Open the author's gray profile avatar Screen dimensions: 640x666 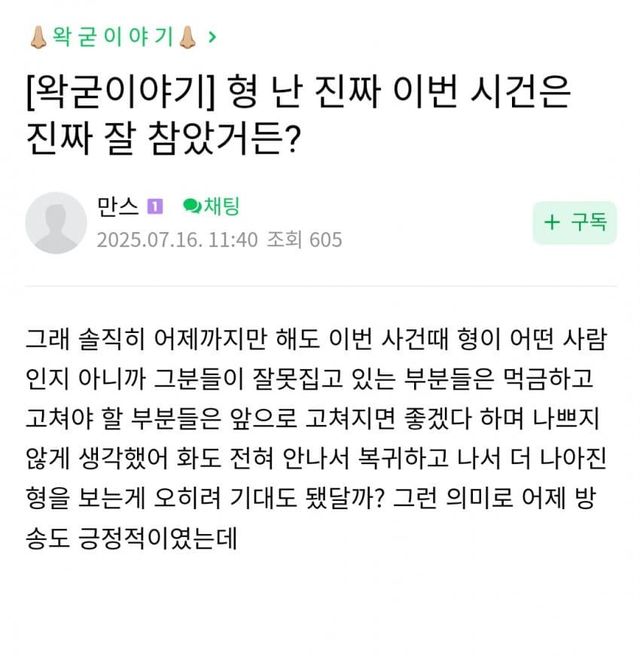point(54,223)
